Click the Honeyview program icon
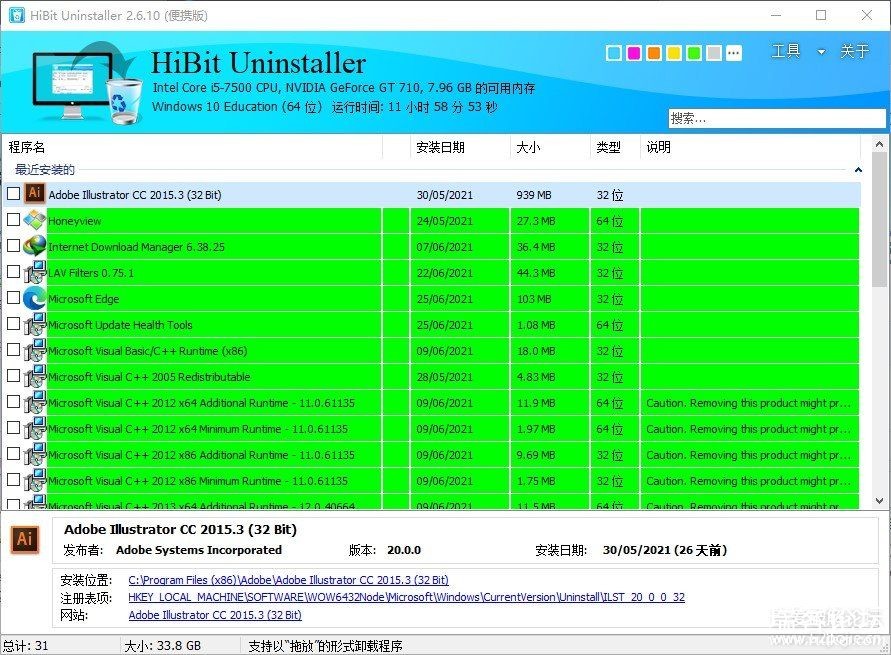Viewport: 891px width, 655px height. [35, 220]
